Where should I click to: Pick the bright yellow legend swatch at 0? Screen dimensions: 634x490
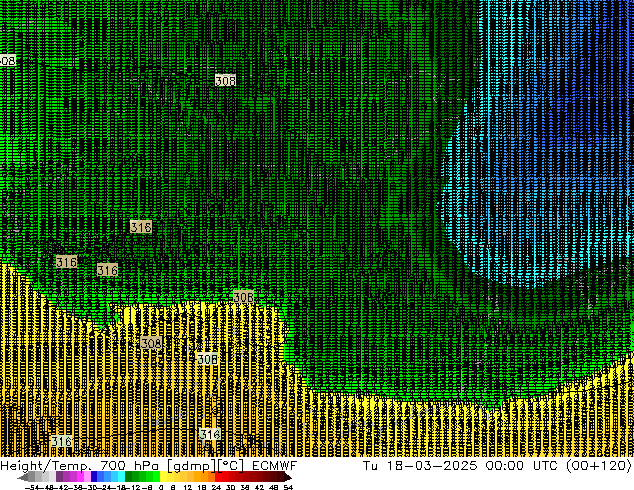(163, 476)
